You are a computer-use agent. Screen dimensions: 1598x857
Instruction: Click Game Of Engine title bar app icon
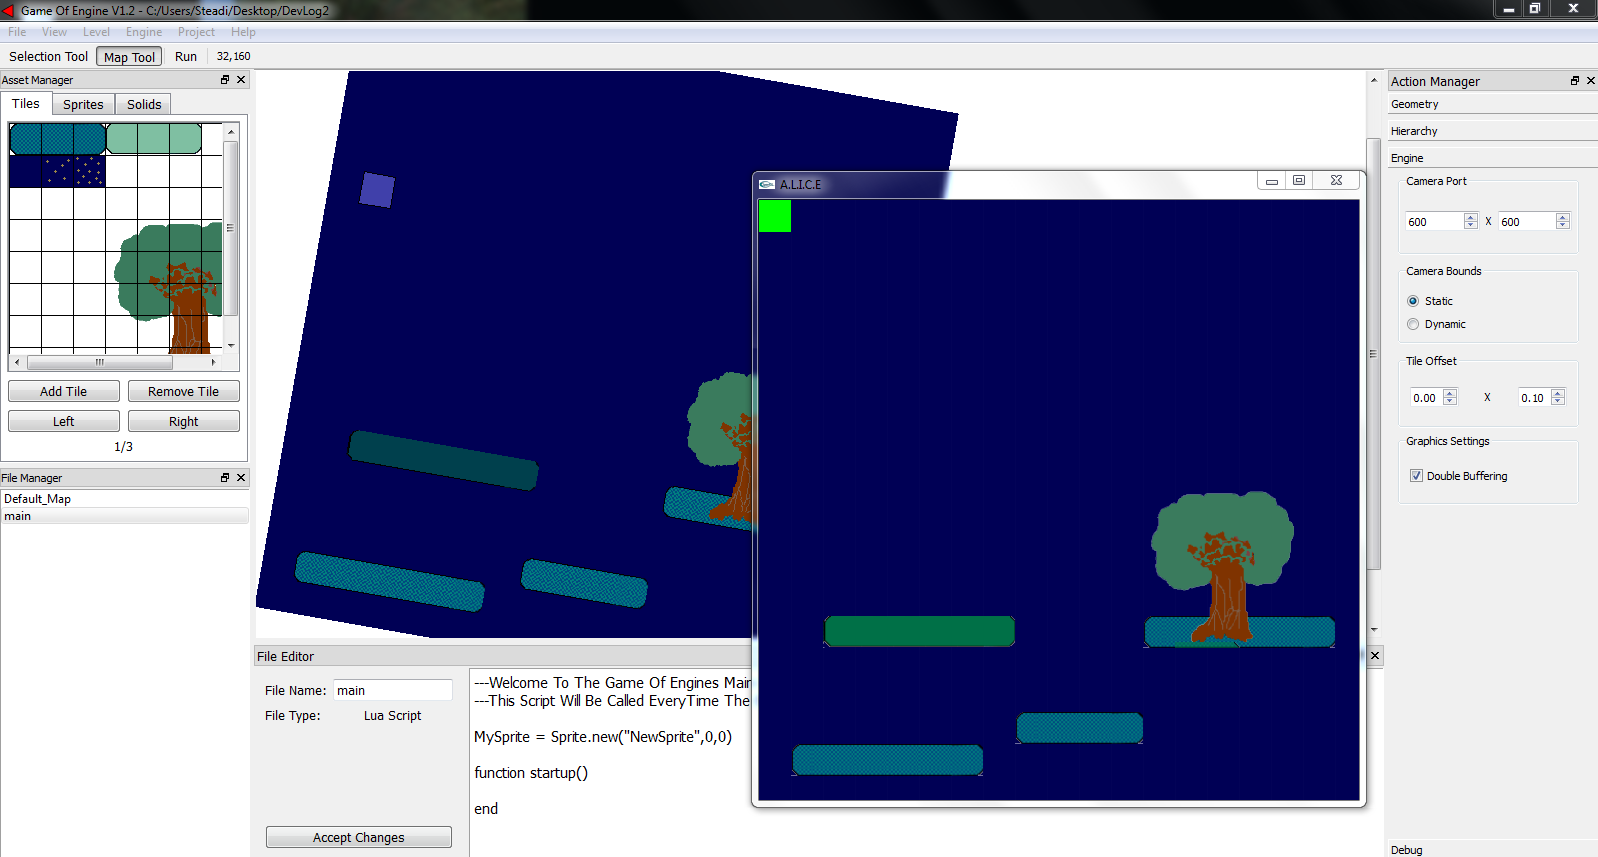(9, 10)
